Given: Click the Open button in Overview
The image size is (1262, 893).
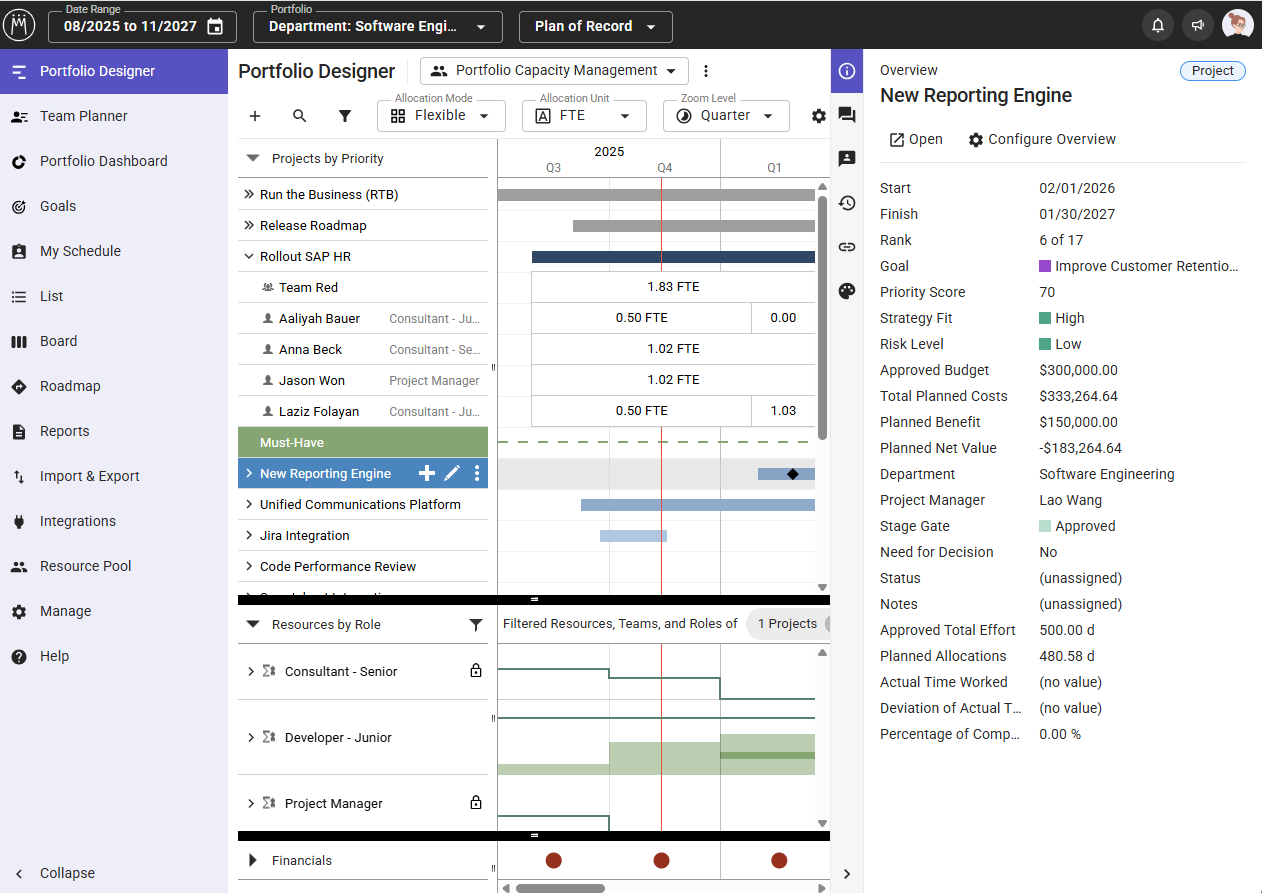Looking at the screenshot, I should 915,140.
